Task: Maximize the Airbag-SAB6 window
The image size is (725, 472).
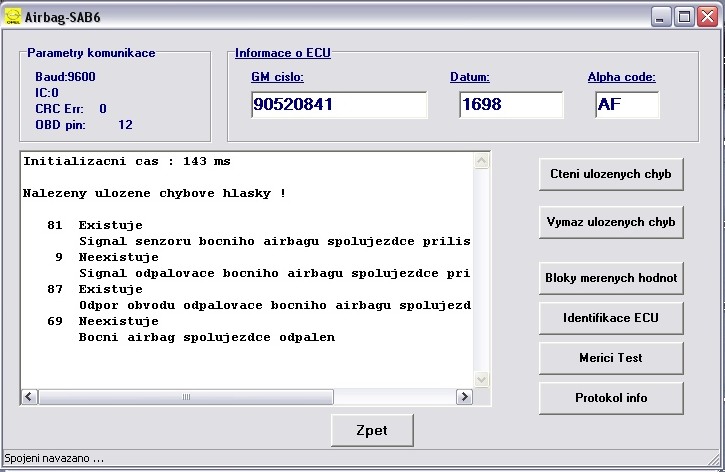Action: click(685, 16)
